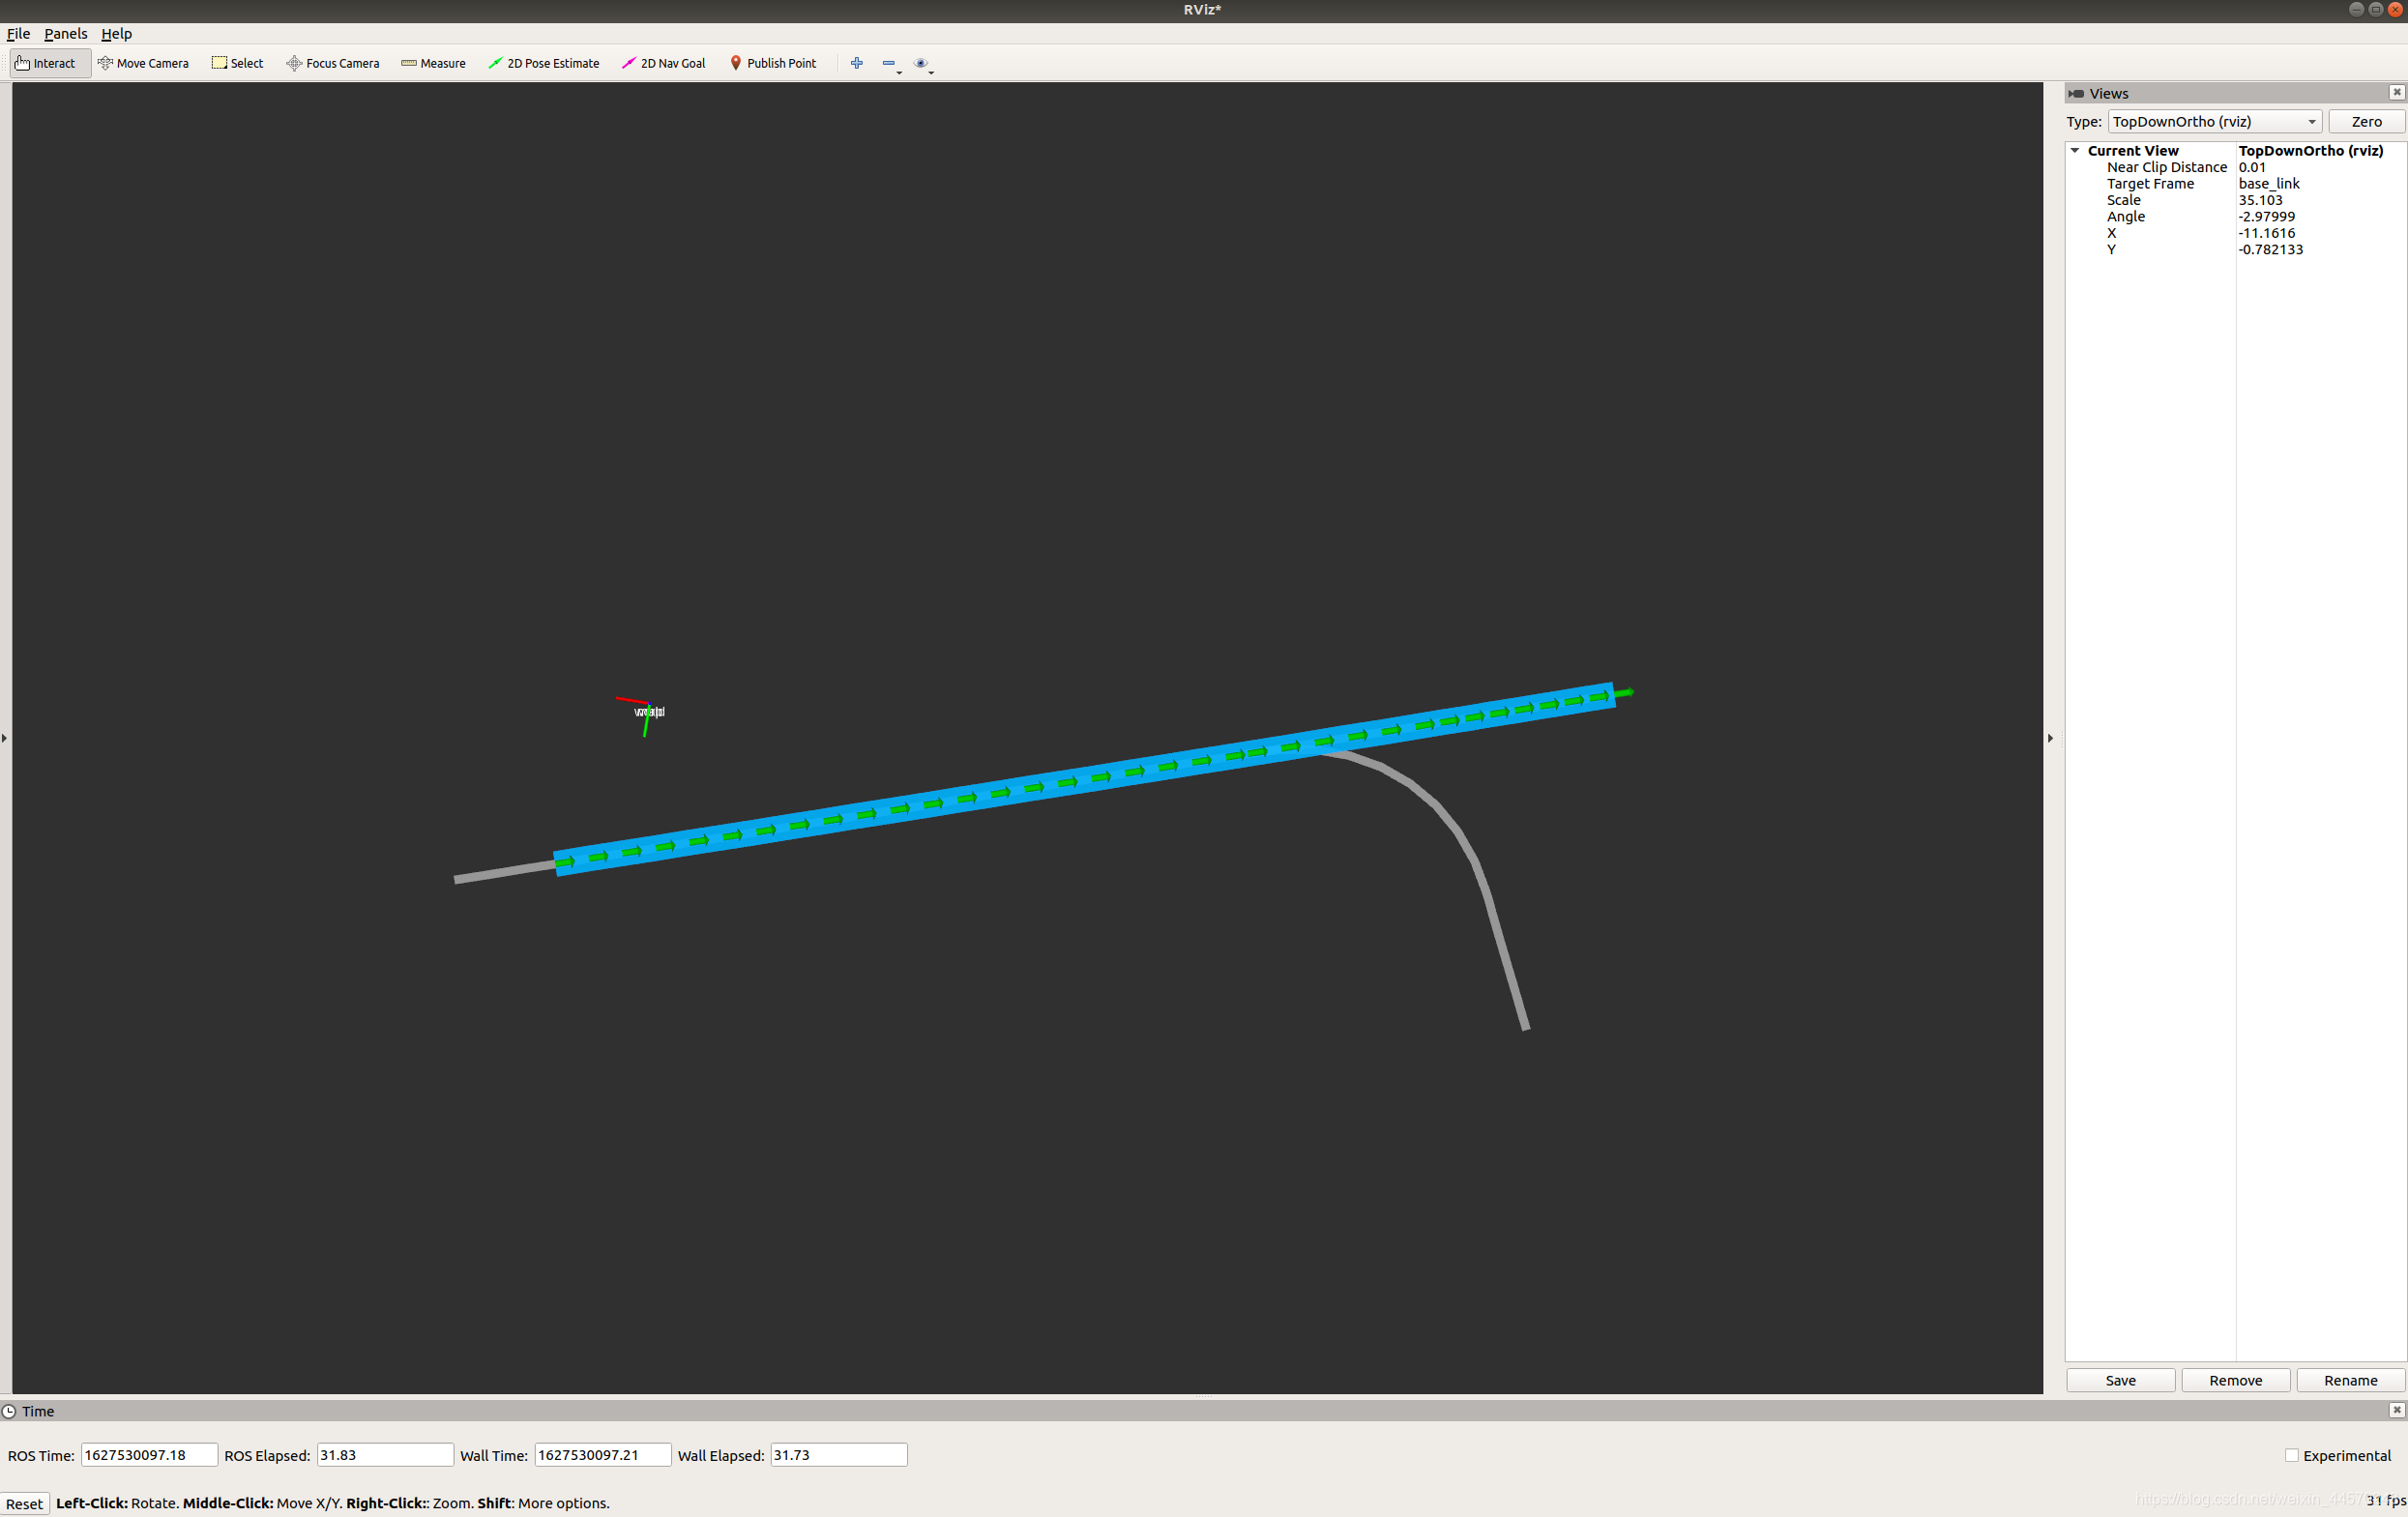Click the add tool plus icon
Screen dimensions: 2408x1517
click(x=856, y=63)
